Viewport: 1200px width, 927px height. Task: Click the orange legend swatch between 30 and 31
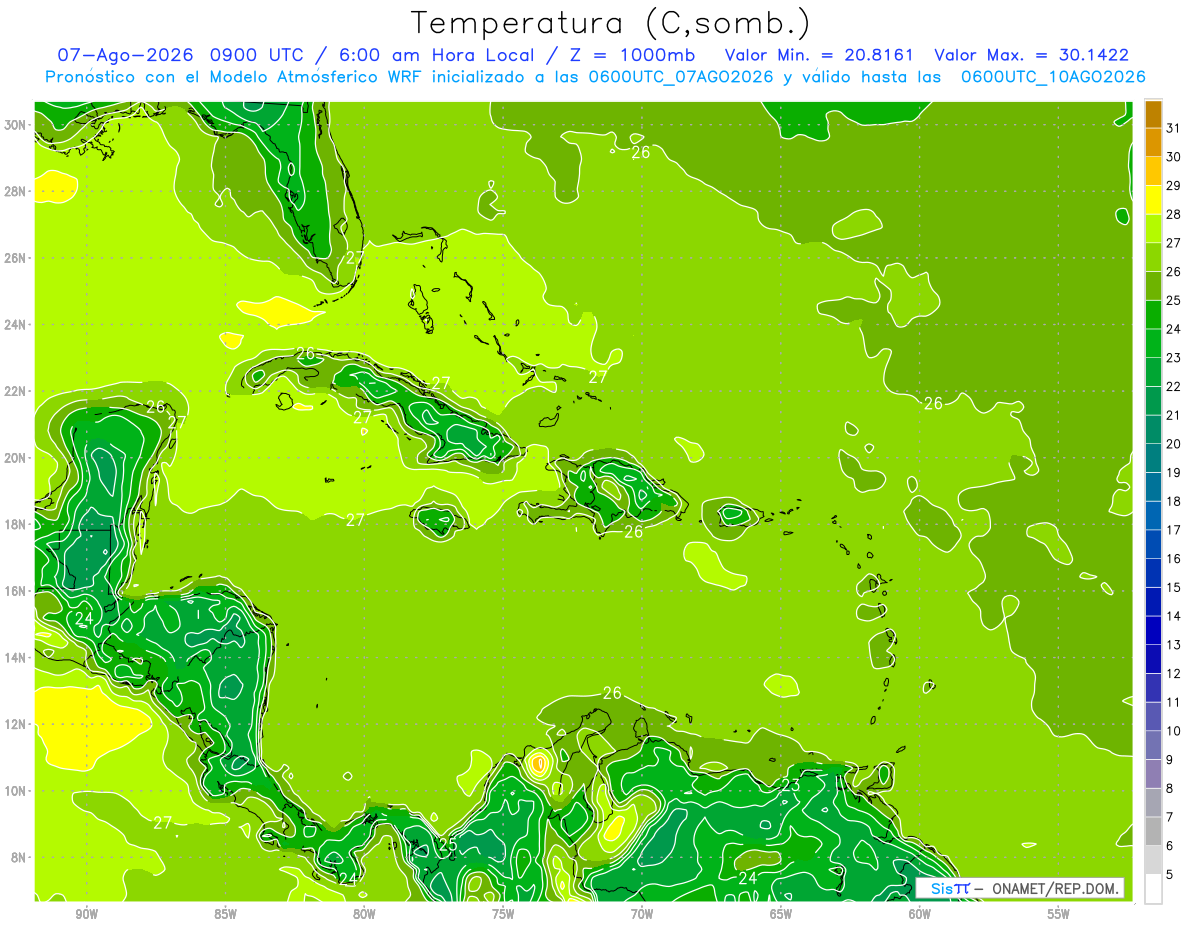pyautogui.click(x=1153, y=142)
